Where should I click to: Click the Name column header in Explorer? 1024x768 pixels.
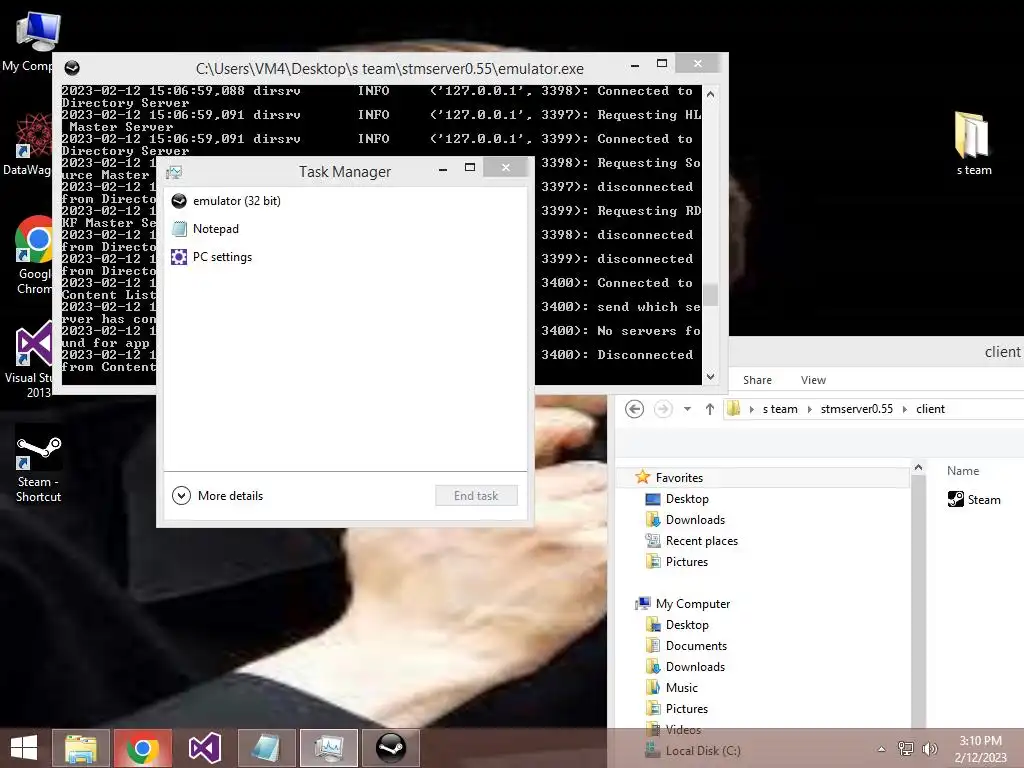963,471
